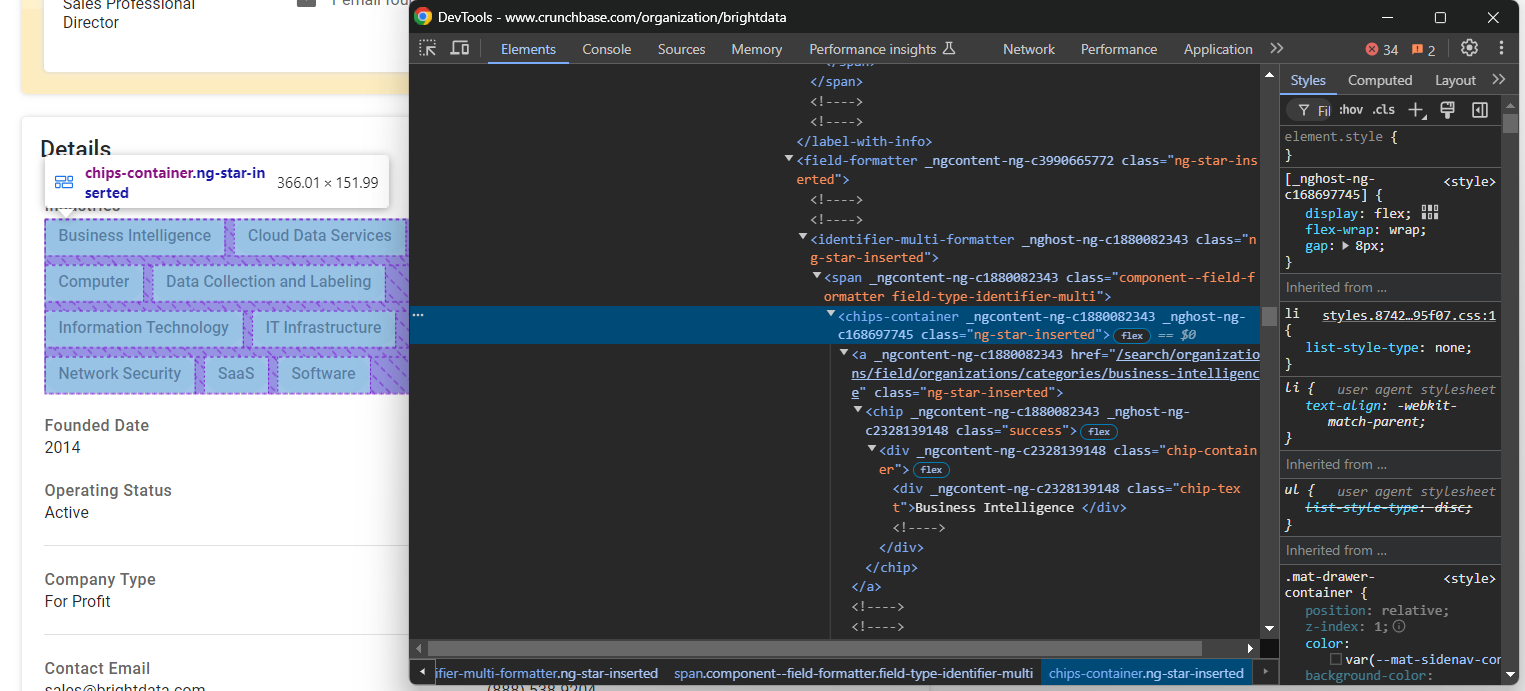Click the new style rule plus icon
Image resolution: width=1525 pixels, height=691 pixels.
click(x=1415, y=110)
